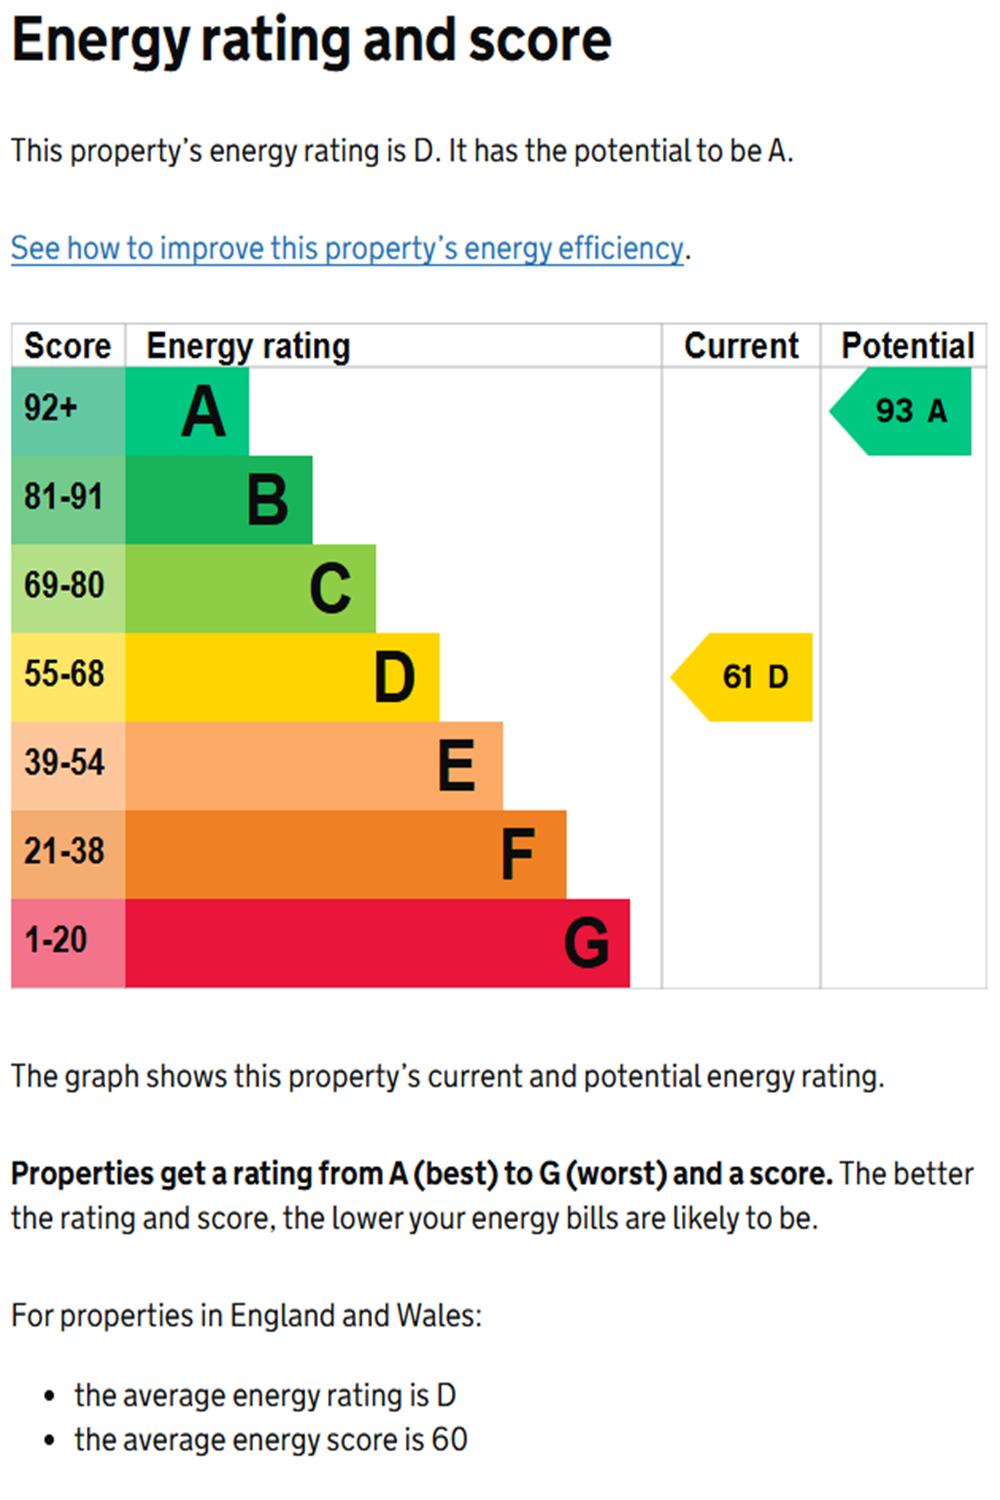Click the current 61 D arrow marker
This screenshot has height=1500, width=1000.
[x=745, y=677]
